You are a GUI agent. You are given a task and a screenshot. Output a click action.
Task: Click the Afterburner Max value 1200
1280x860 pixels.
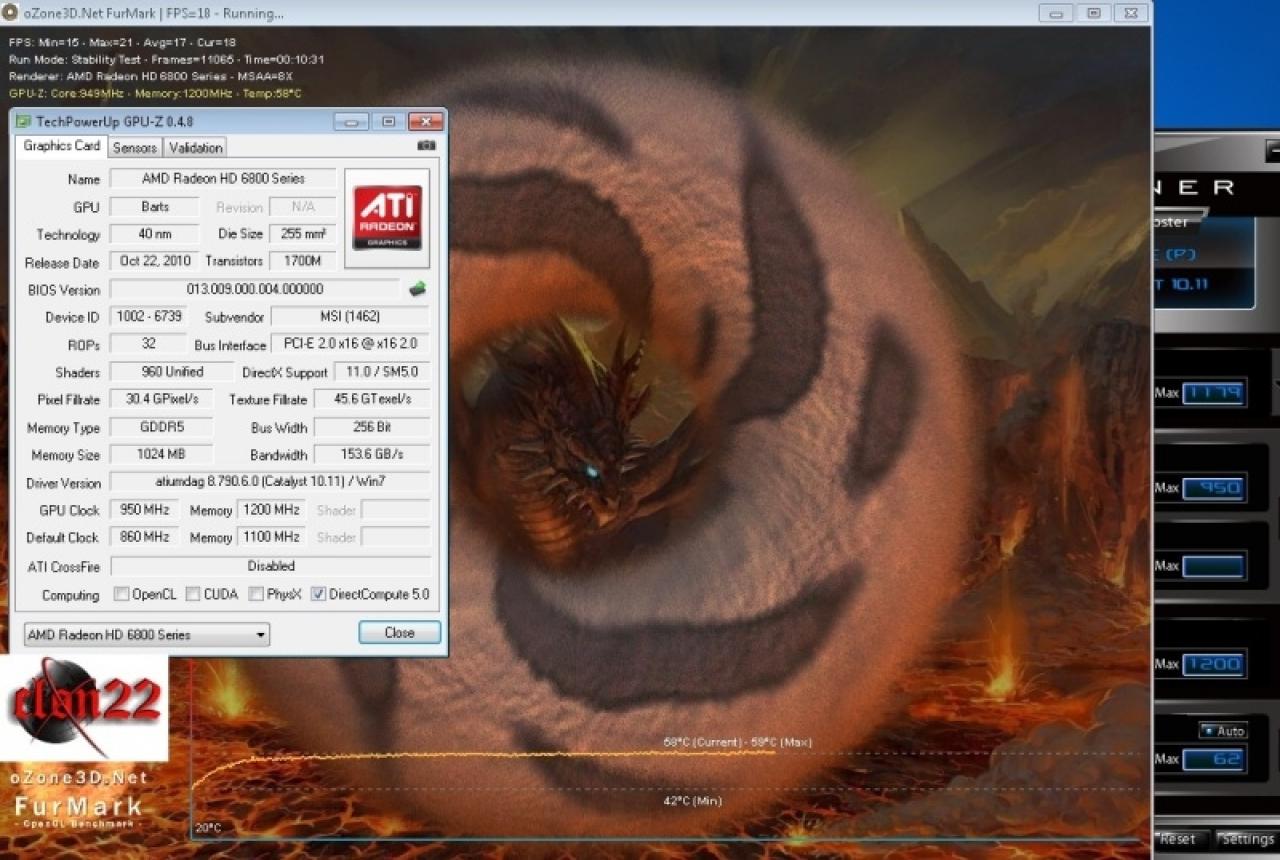point(1214,664)
